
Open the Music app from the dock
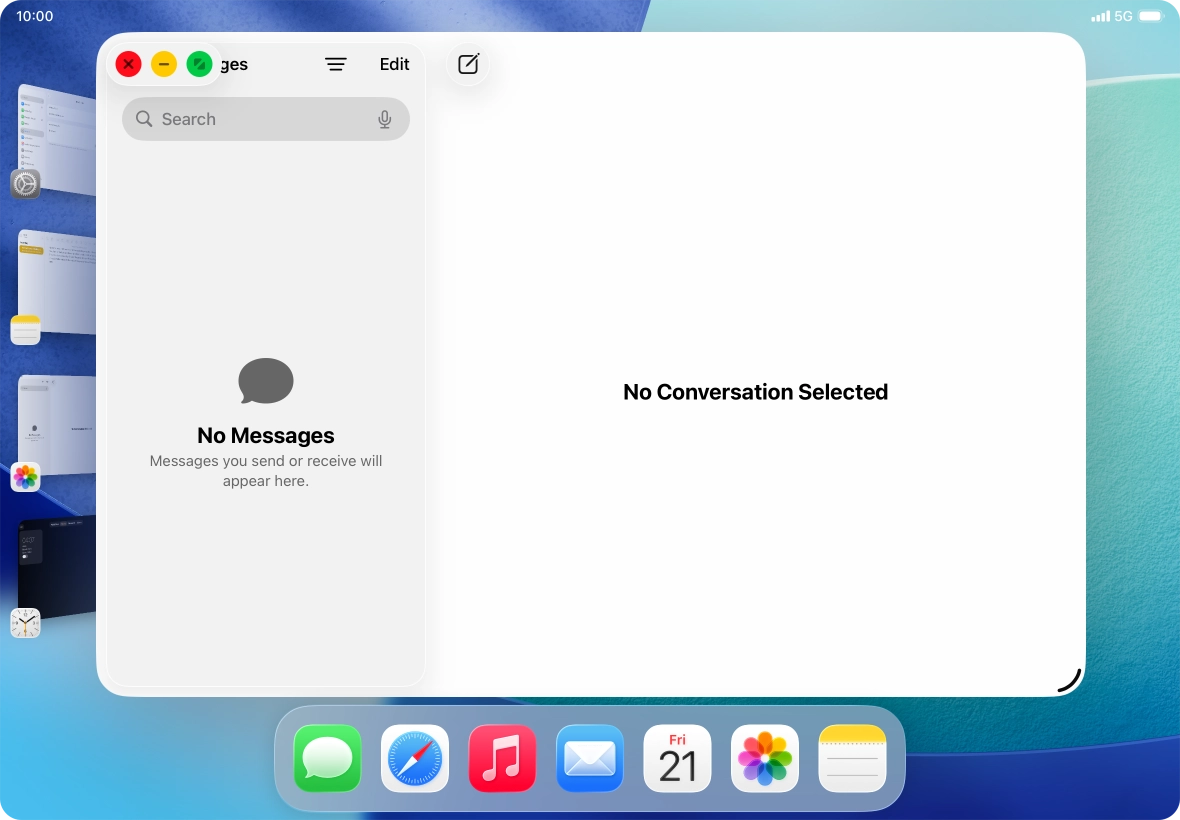(x=502, y=758)
